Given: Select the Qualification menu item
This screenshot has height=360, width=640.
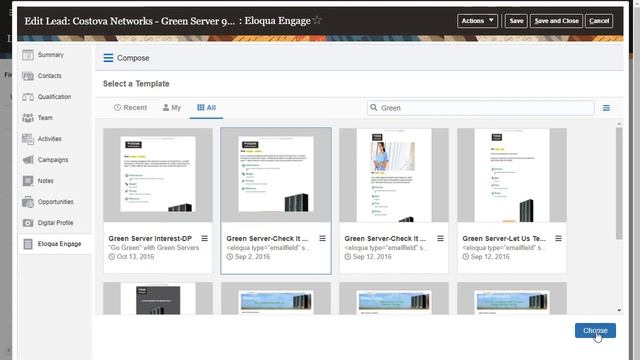Looking at the screenshot, I should click(x=55, y=97).
